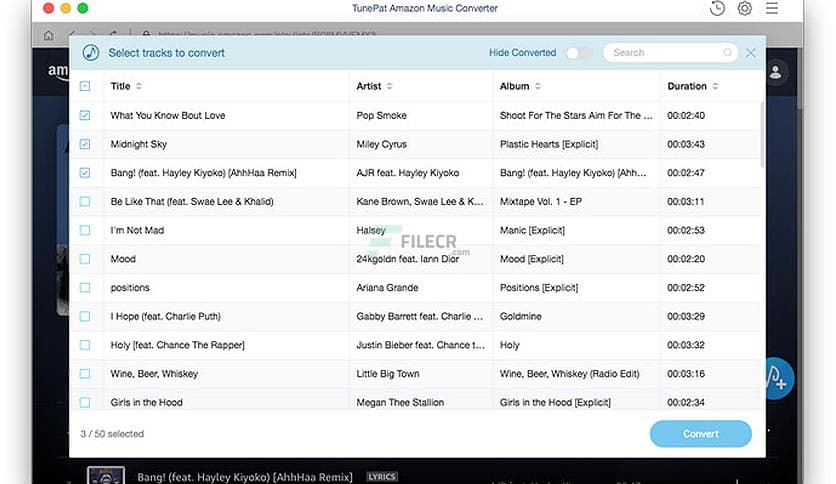Close the Select tracks dialog
The width and height of the screenshot is (836, 484).
click(751, 53)
